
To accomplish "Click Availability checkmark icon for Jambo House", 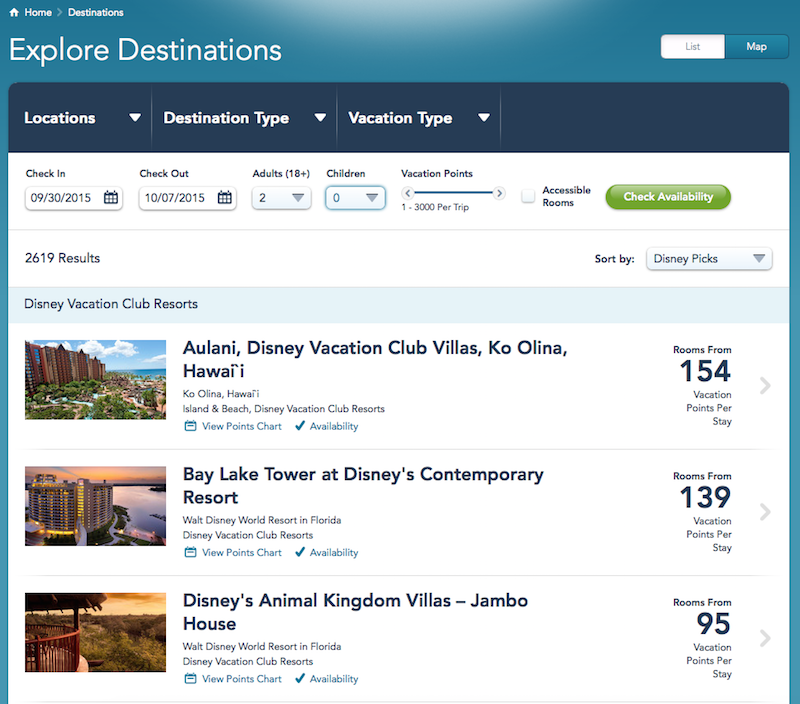I will (300, 678).
